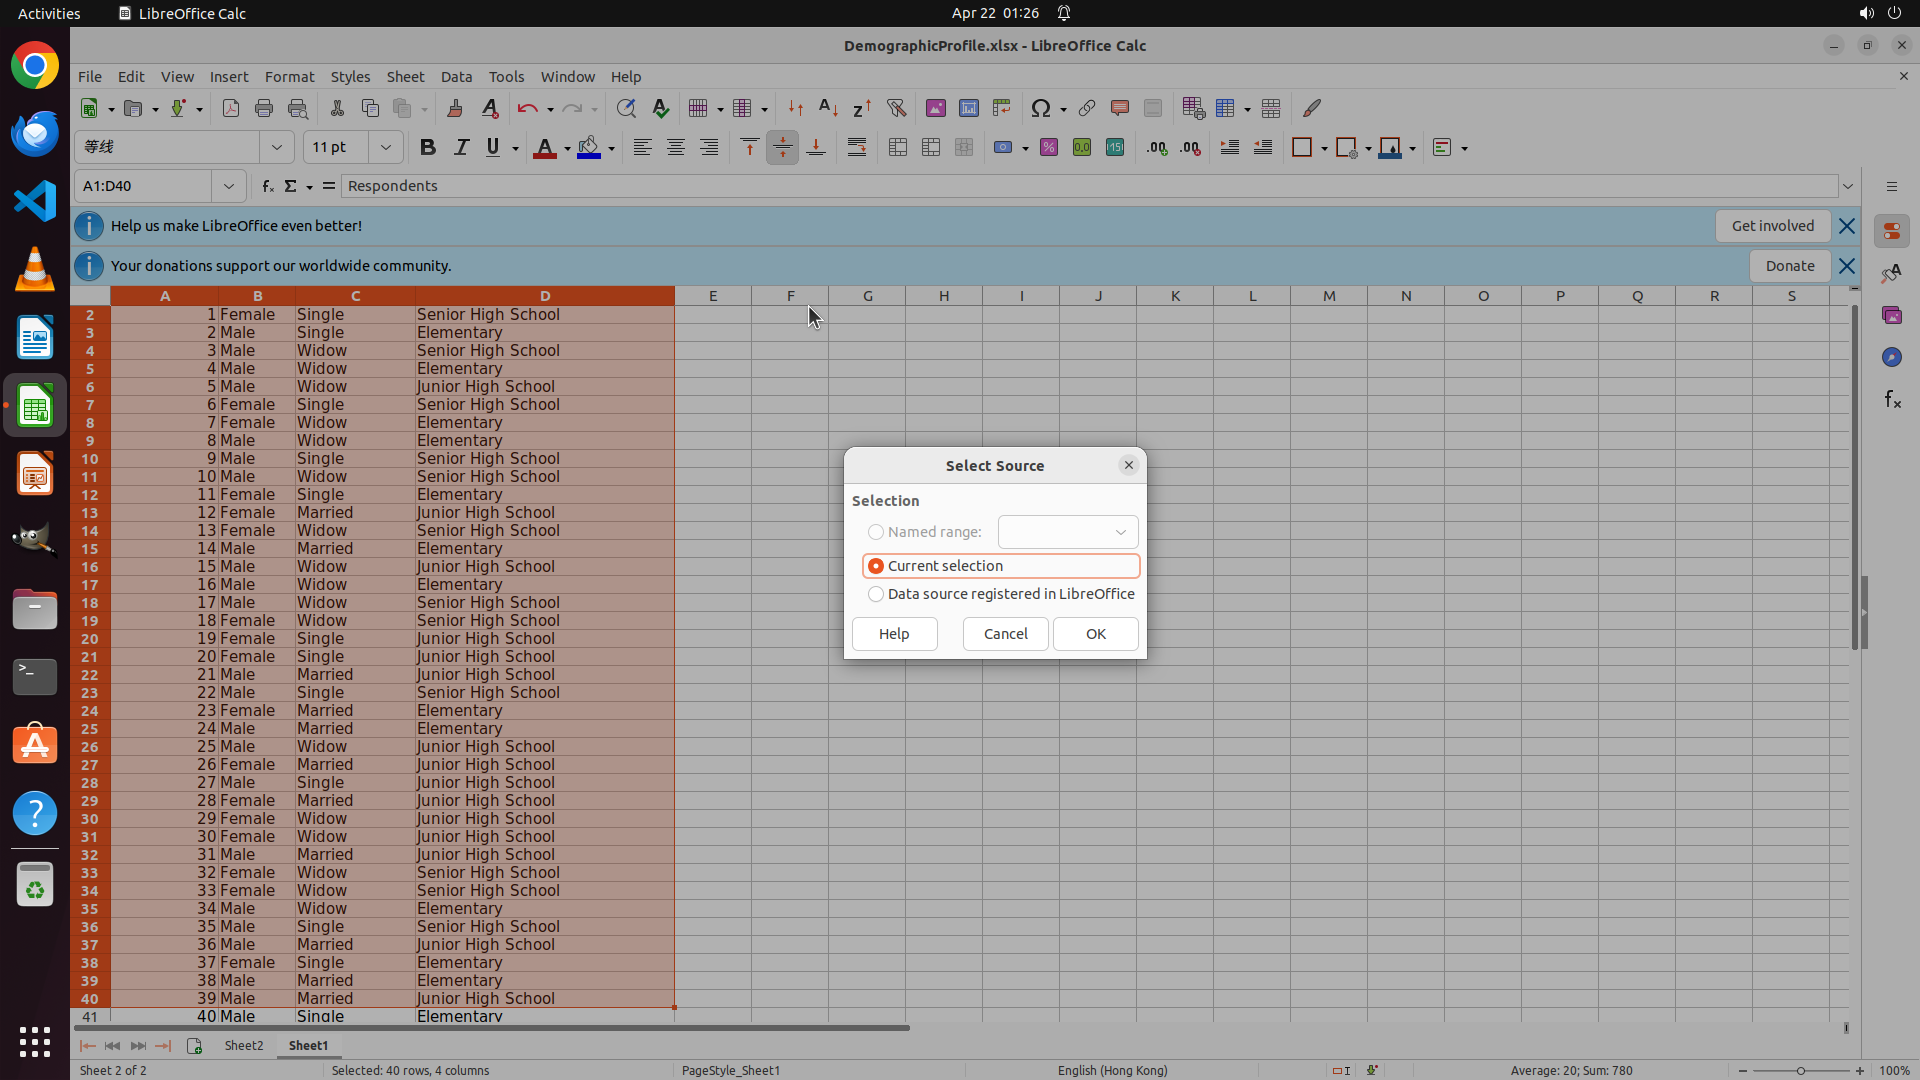Image resolution: width=1920 pixels, height=1080 pixels.
Task: Open the Data menu
Action: pos(456,77)
